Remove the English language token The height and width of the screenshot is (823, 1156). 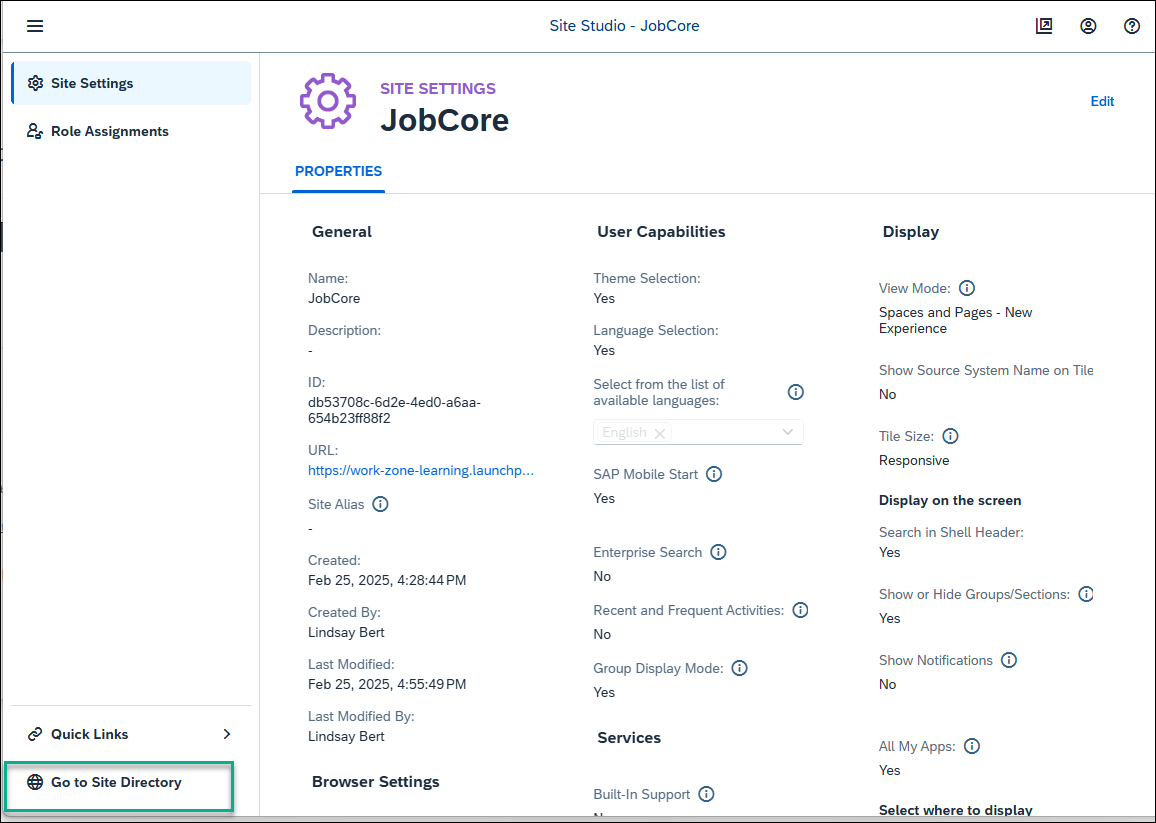tap(660, 434)
